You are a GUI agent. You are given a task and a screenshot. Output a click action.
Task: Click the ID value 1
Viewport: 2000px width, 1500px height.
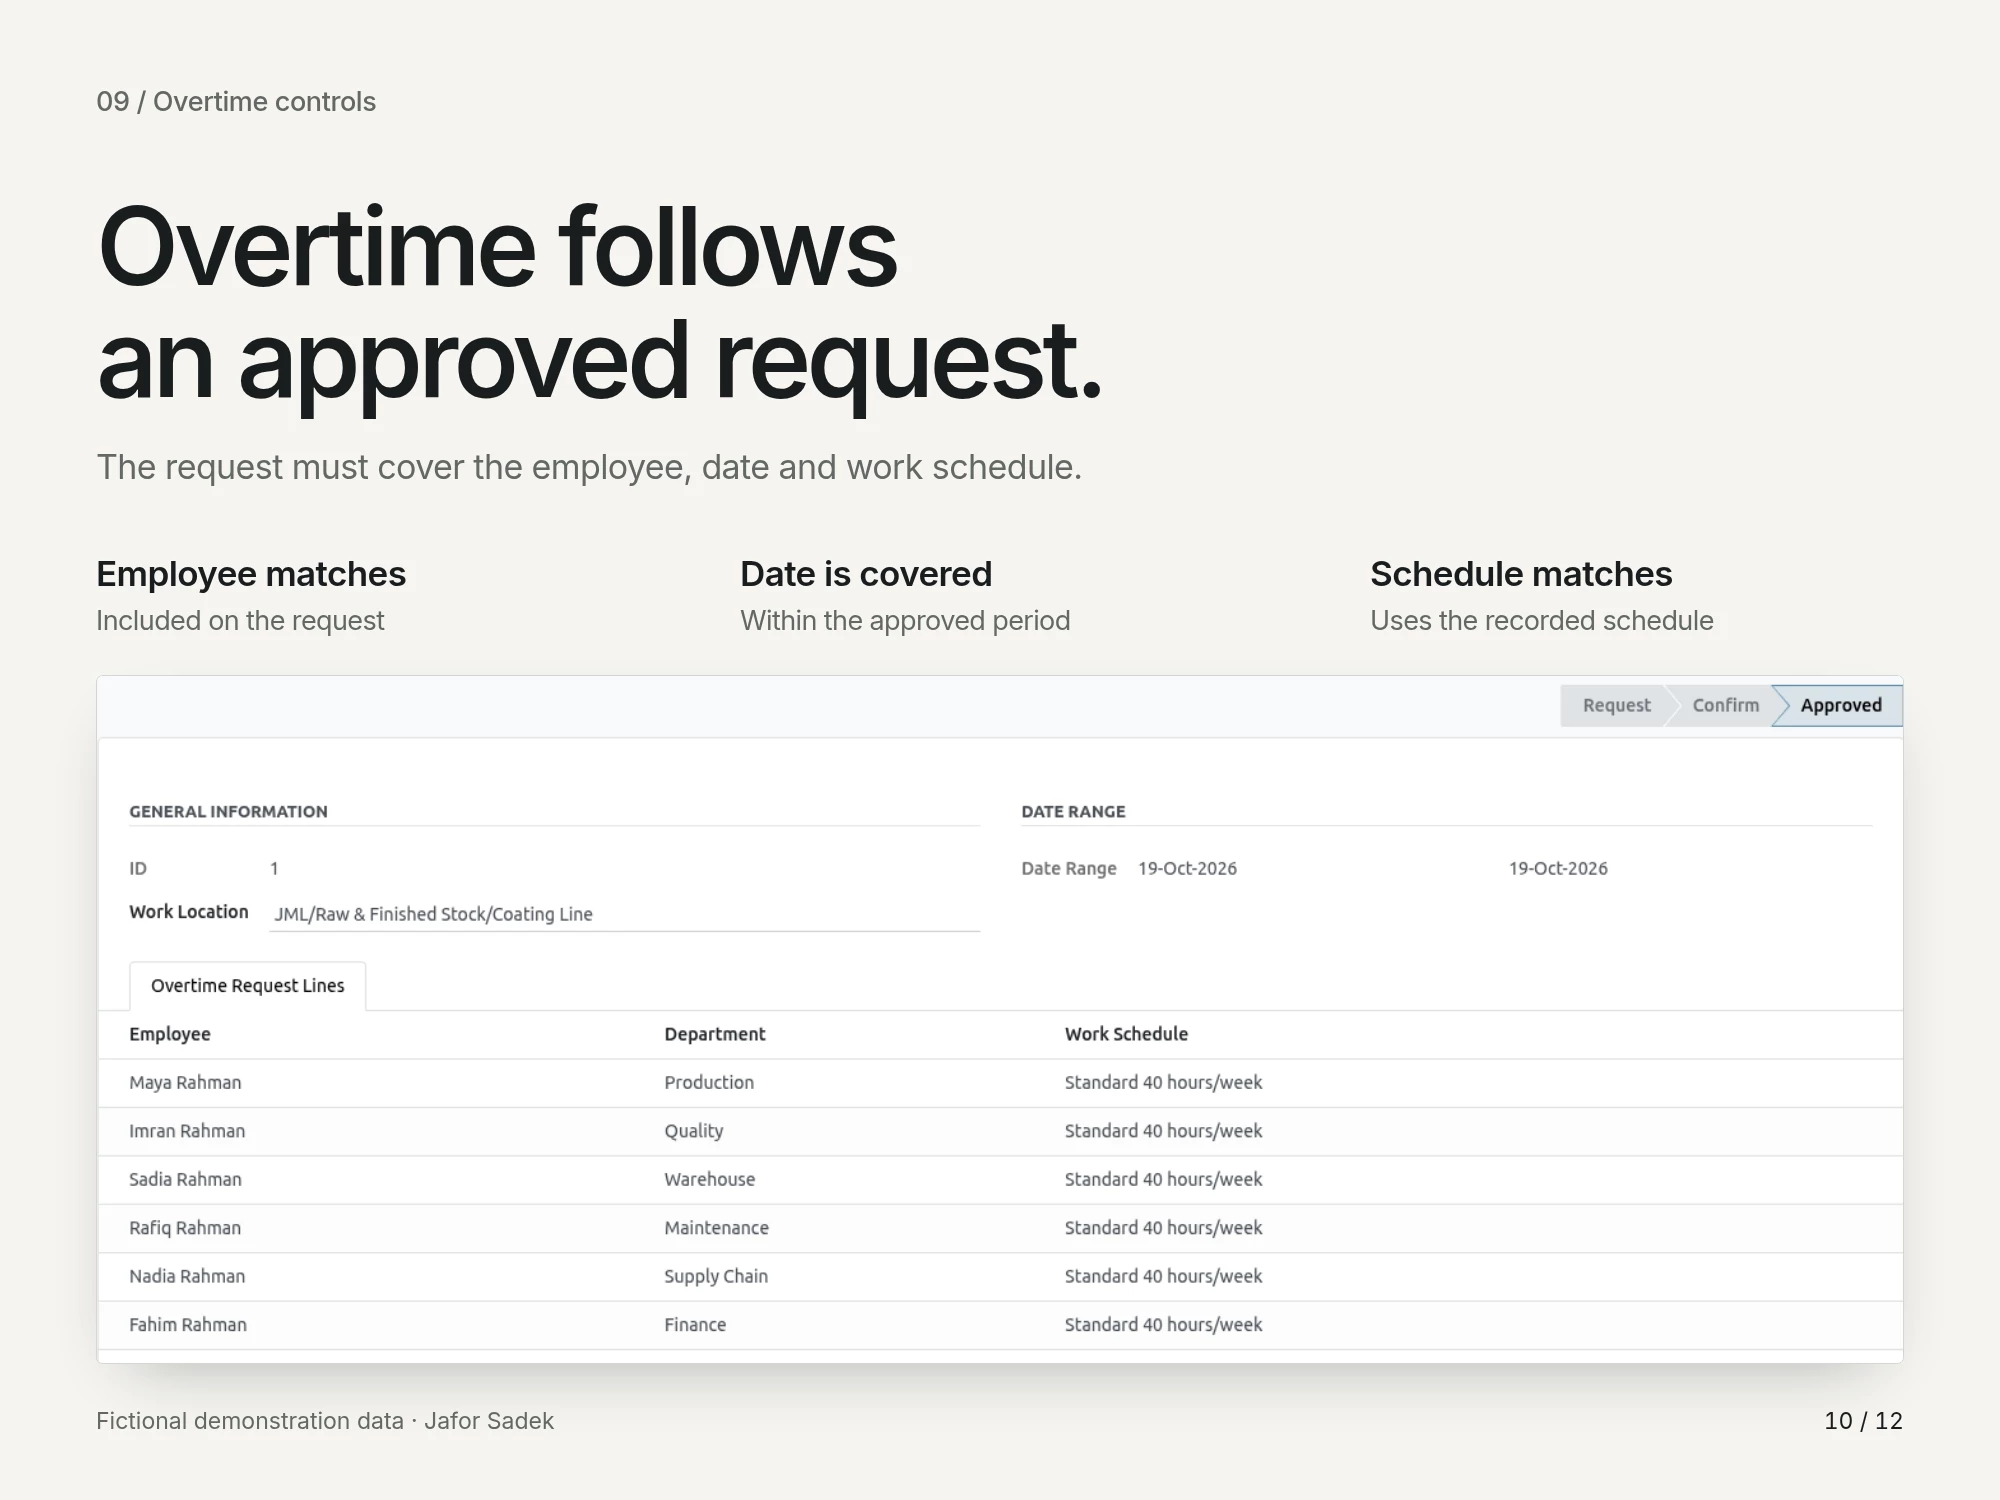tap(274, 868)
